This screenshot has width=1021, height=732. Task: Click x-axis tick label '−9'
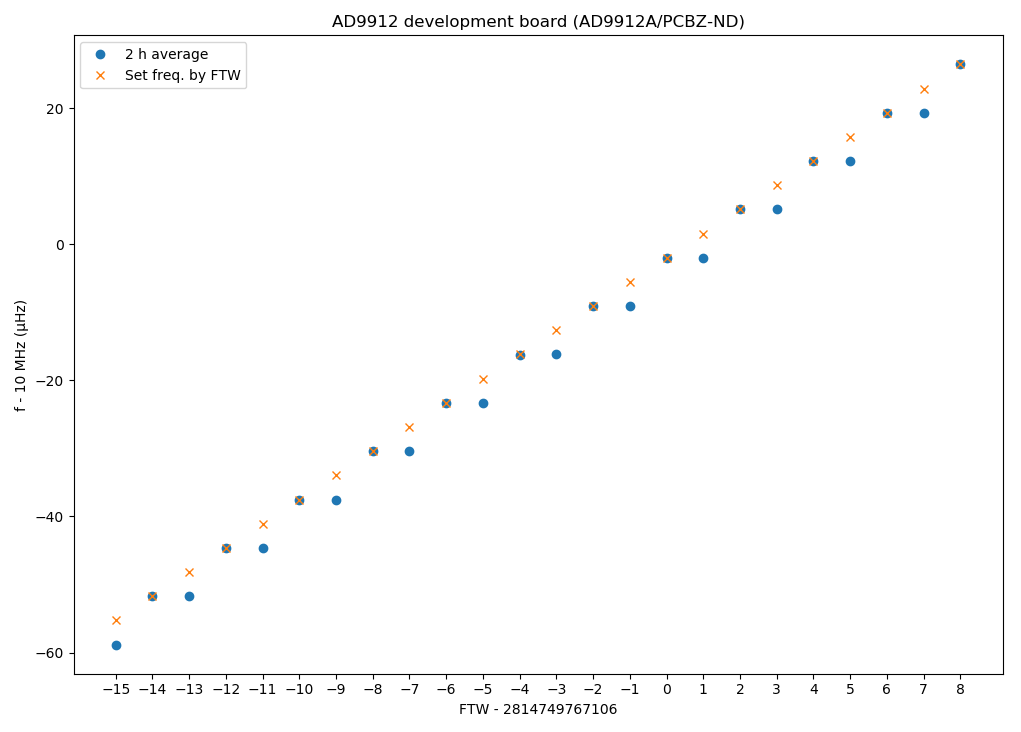pos(336,690)
